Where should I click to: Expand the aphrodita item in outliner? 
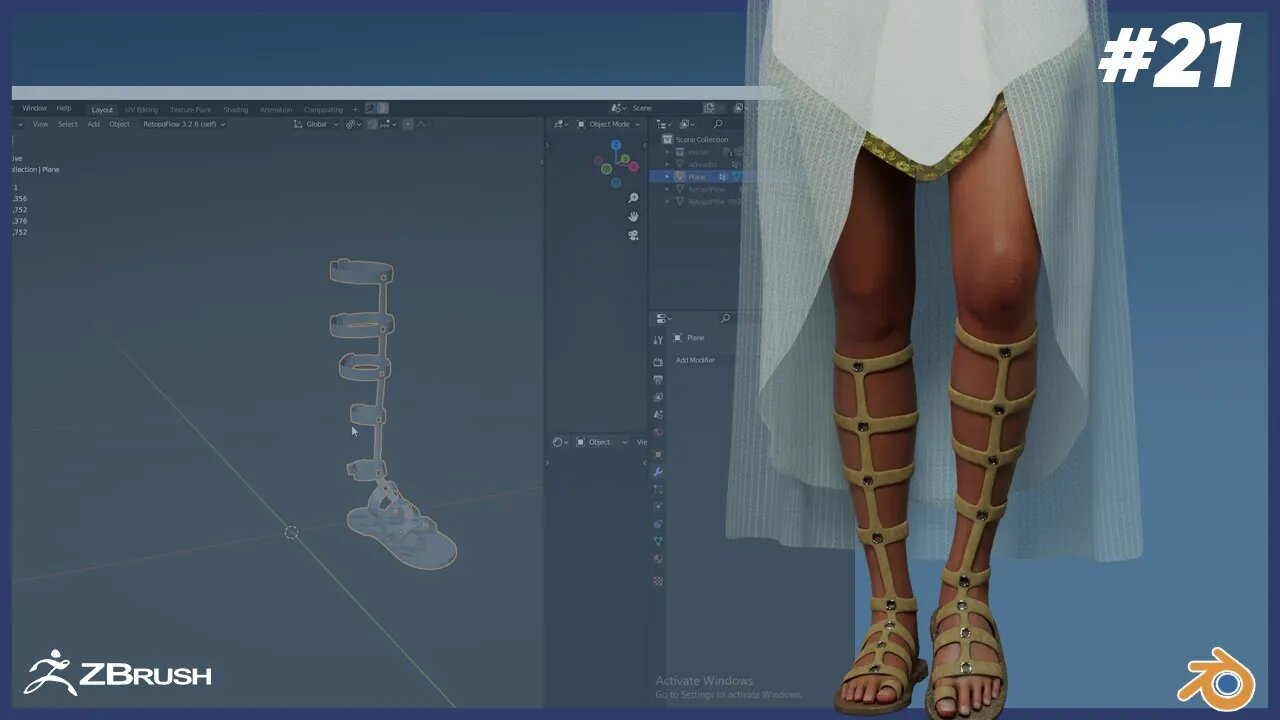668,164
